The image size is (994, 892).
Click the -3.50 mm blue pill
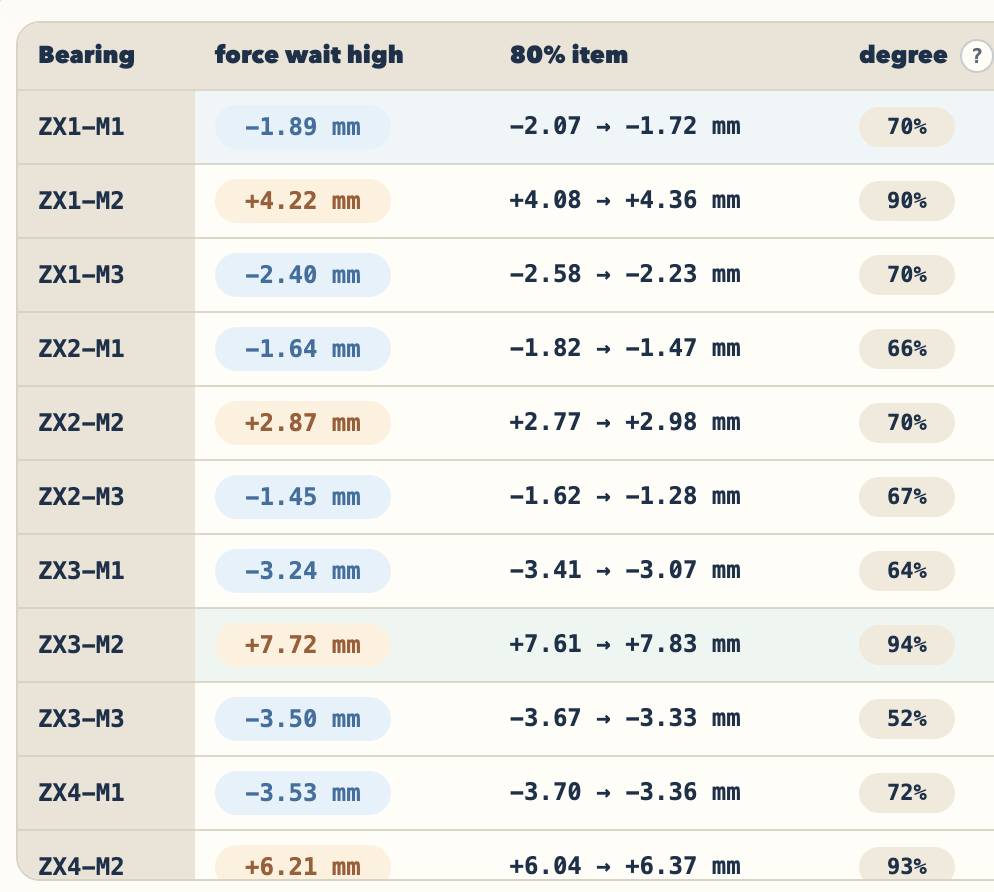(302, 719)
